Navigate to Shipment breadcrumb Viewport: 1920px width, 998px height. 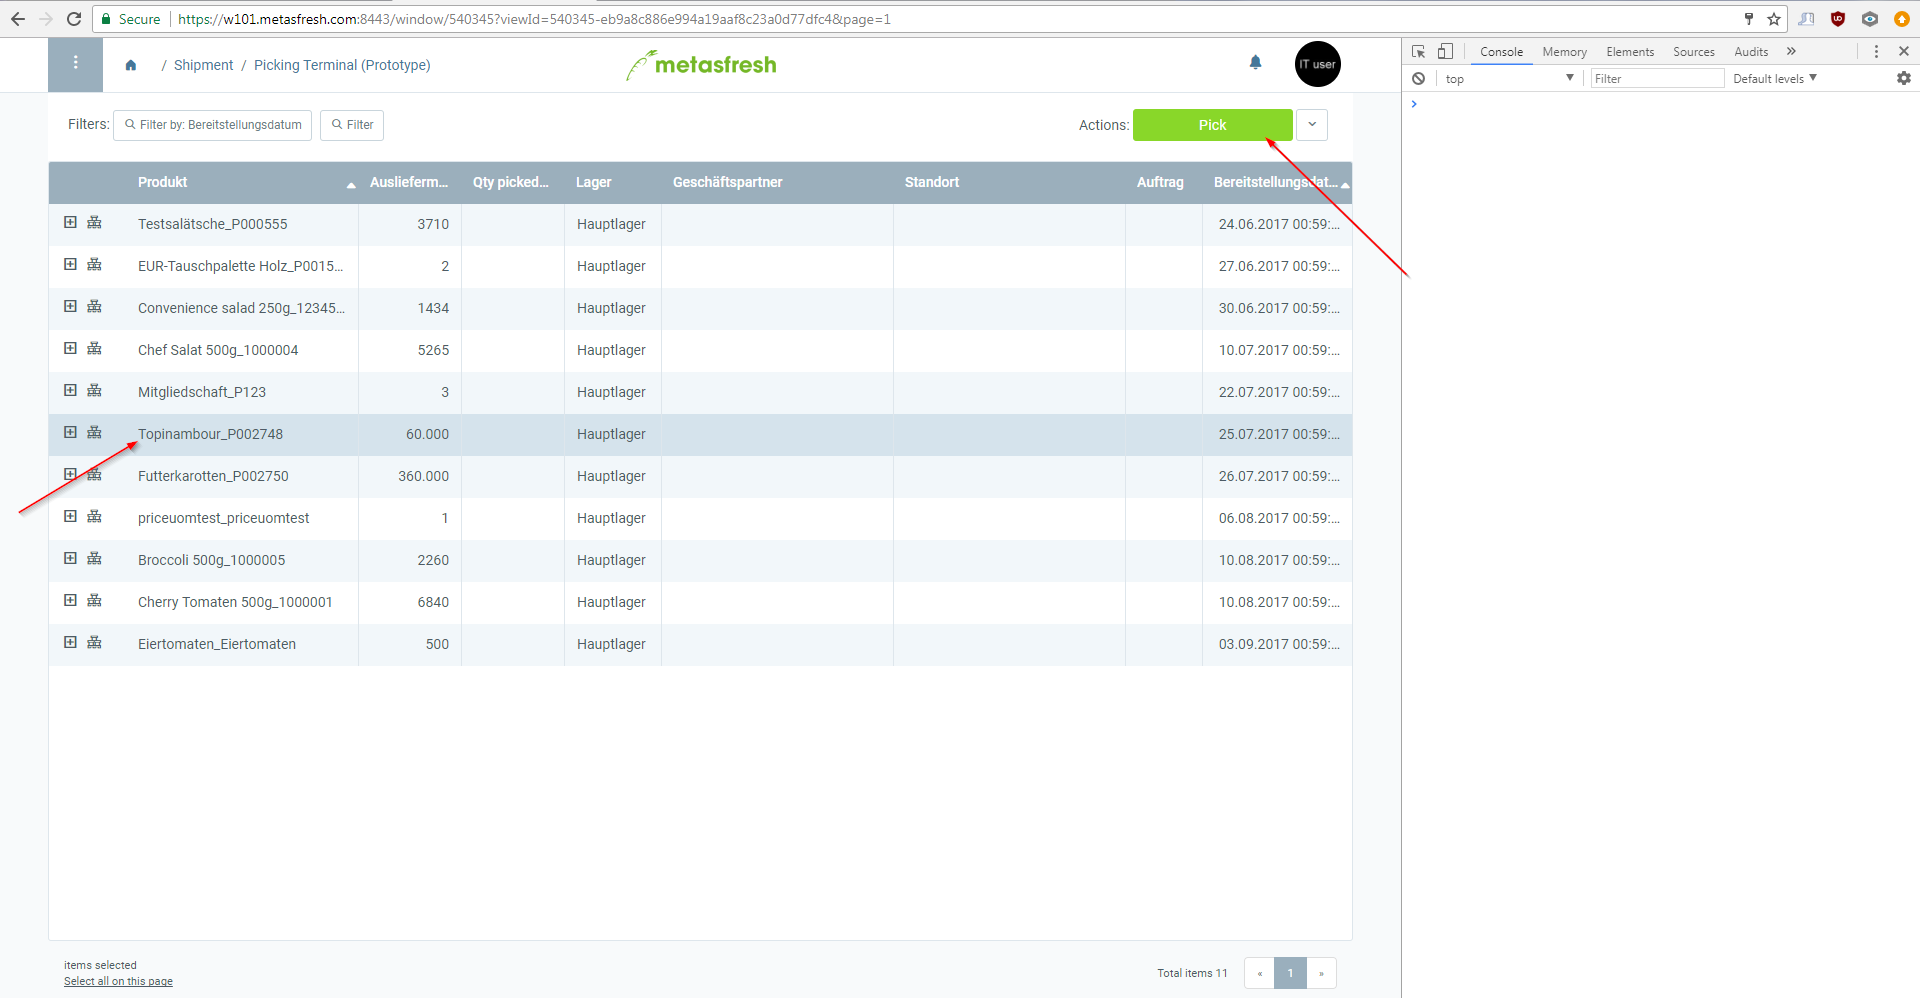click(x=203, y=65)
